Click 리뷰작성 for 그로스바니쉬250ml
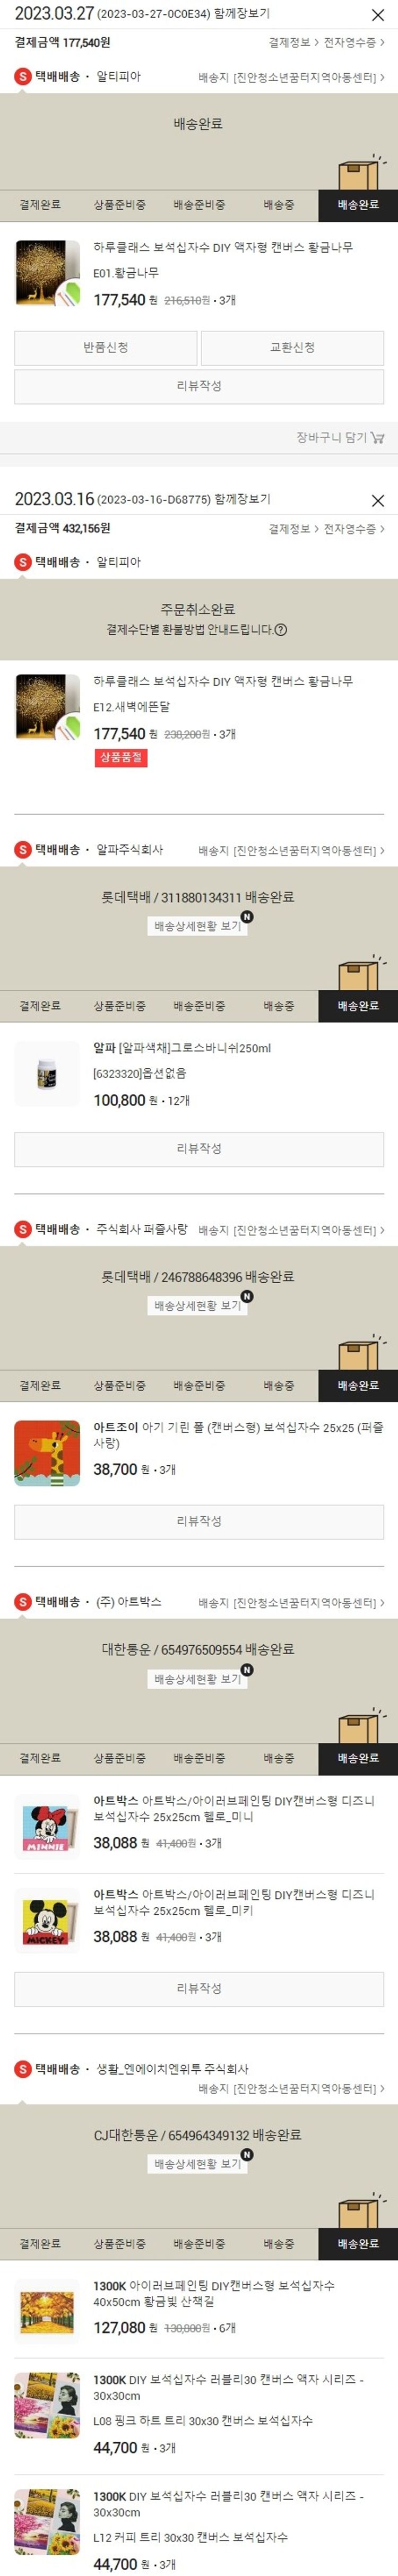 point(199,1149)
